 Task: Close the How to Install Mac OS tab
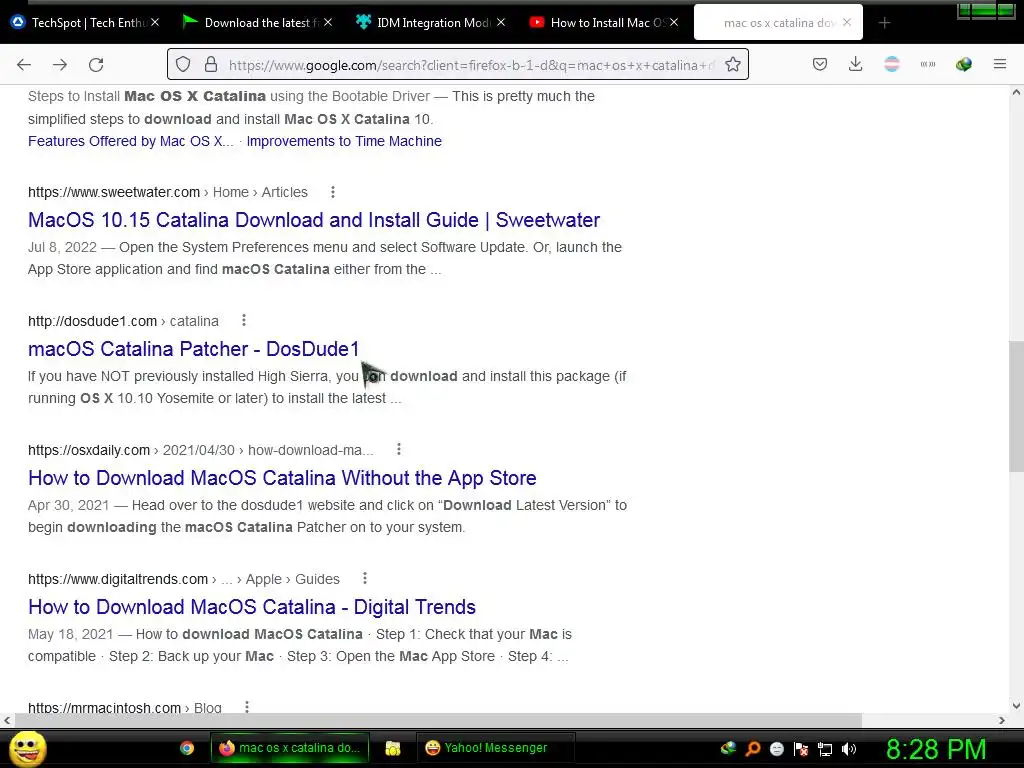point(674,22)
